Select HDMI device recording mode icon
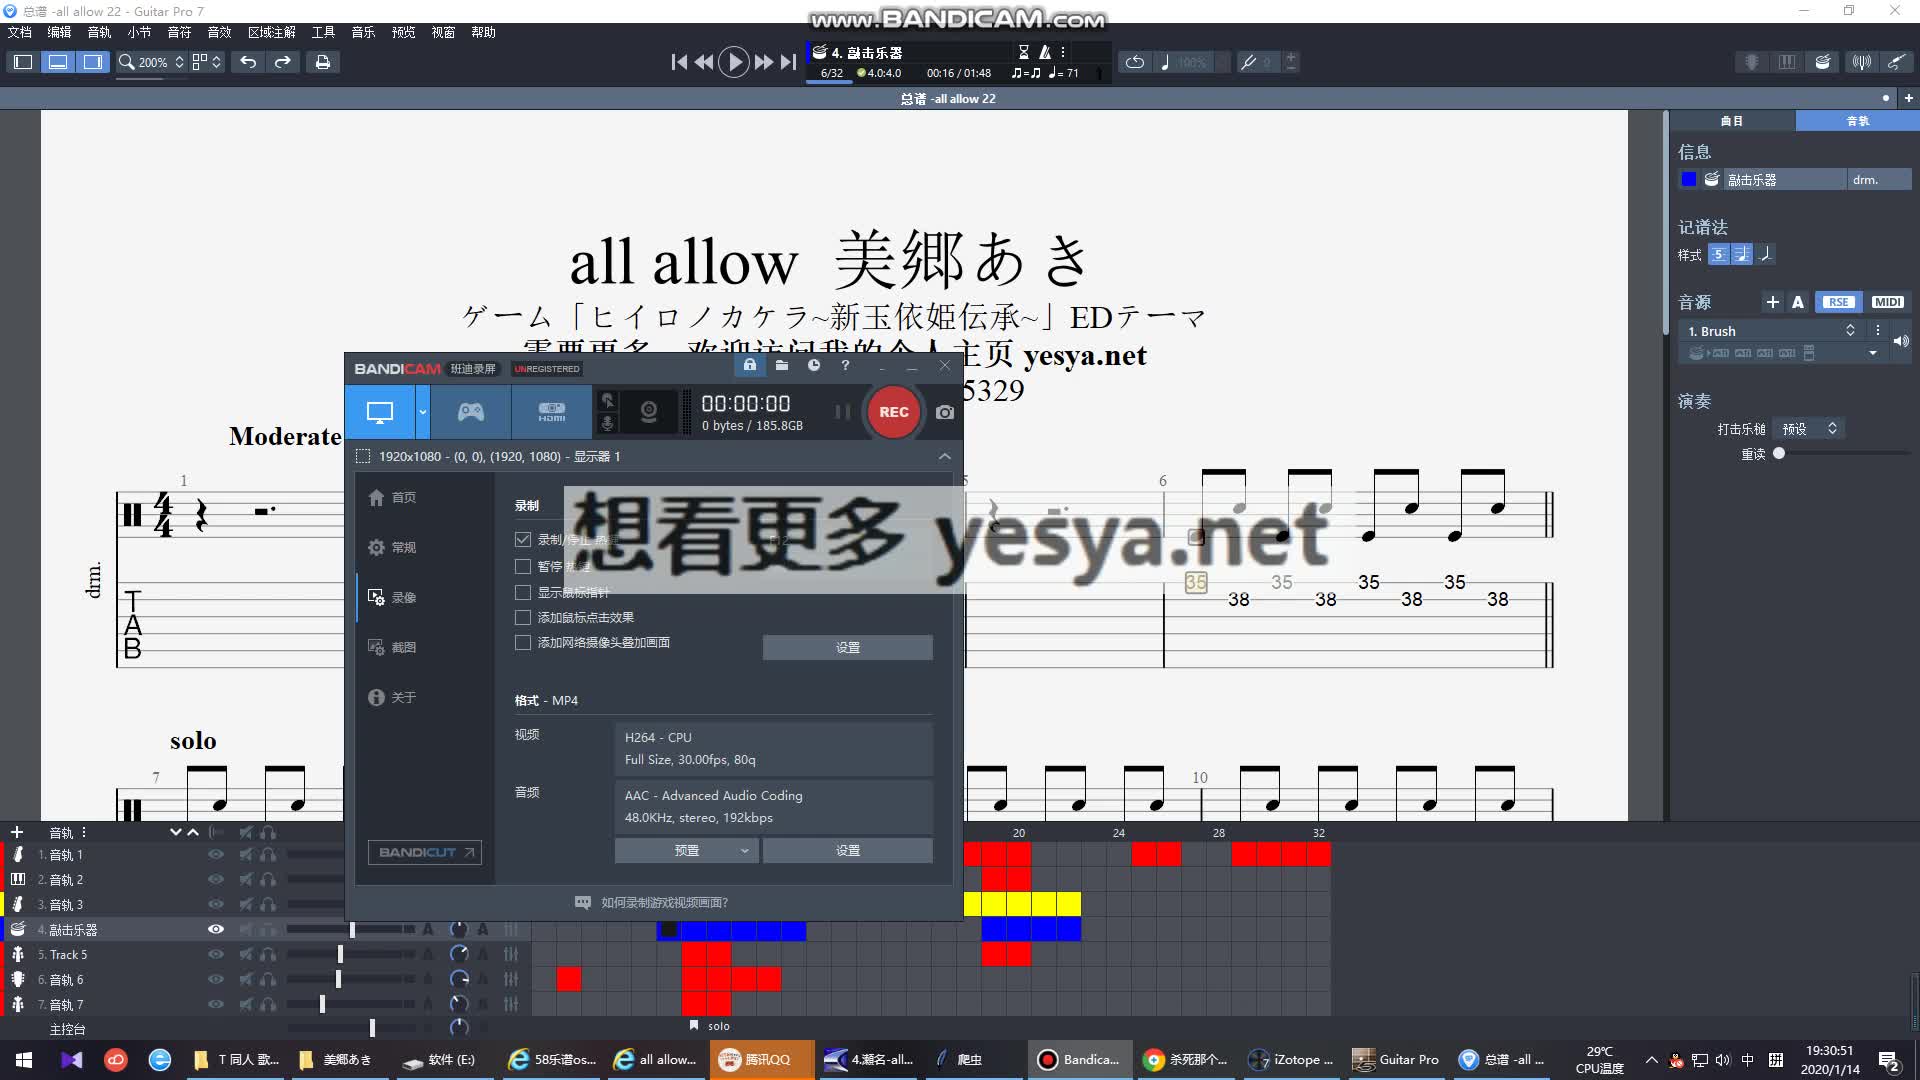Image resolution: width=1920 pixels, height=1080 pixels. coord(551,412)
